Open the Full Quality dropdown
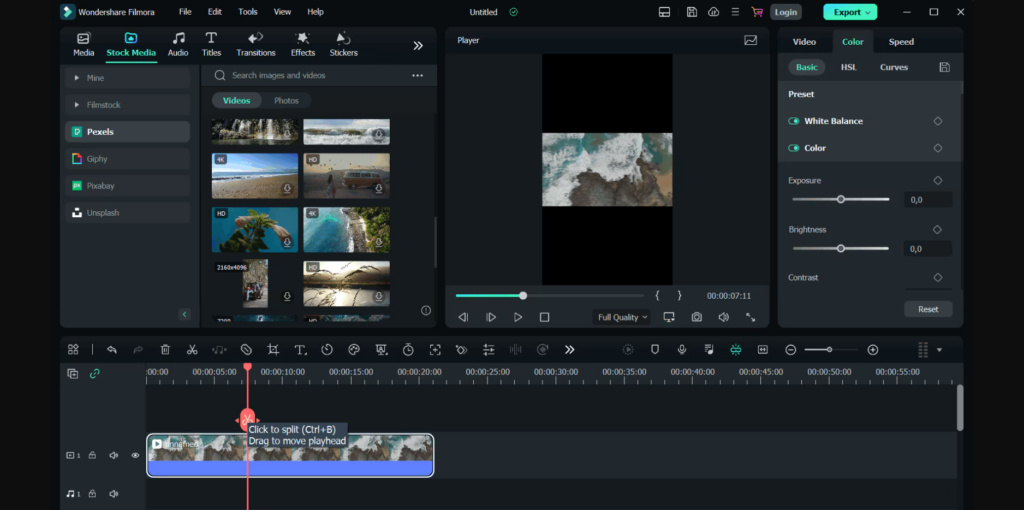Viewport: 1024px width, 510px height. 622,317
